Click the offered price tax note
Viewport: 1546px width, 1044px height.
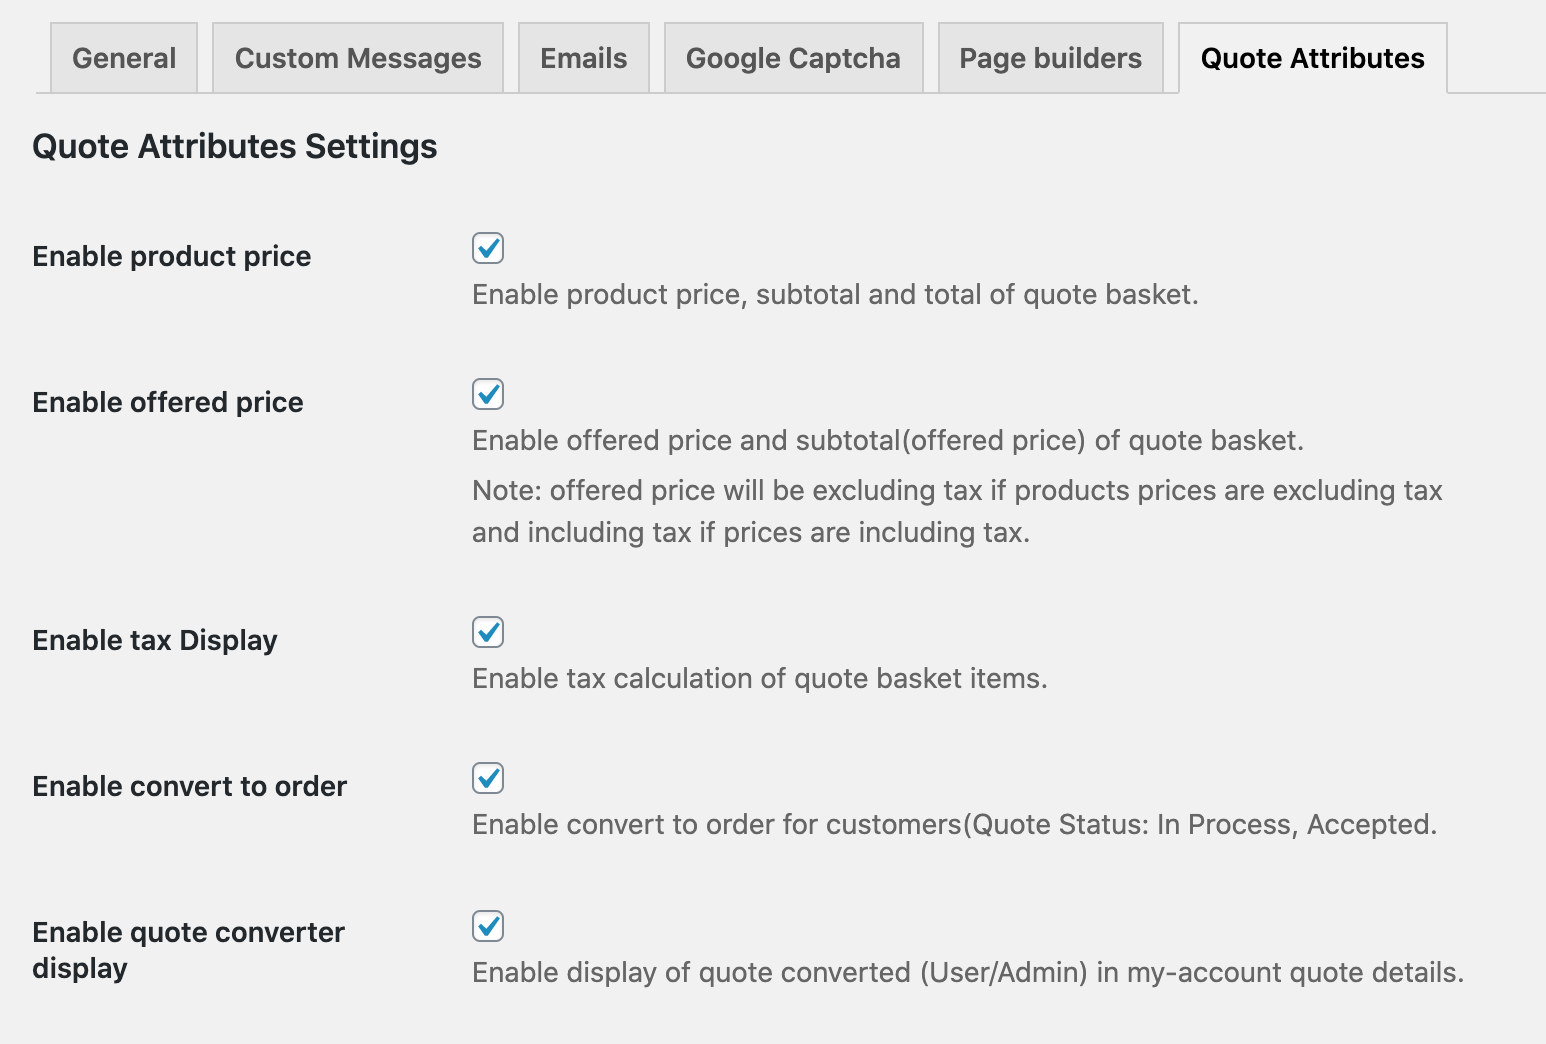coord(957,511)
